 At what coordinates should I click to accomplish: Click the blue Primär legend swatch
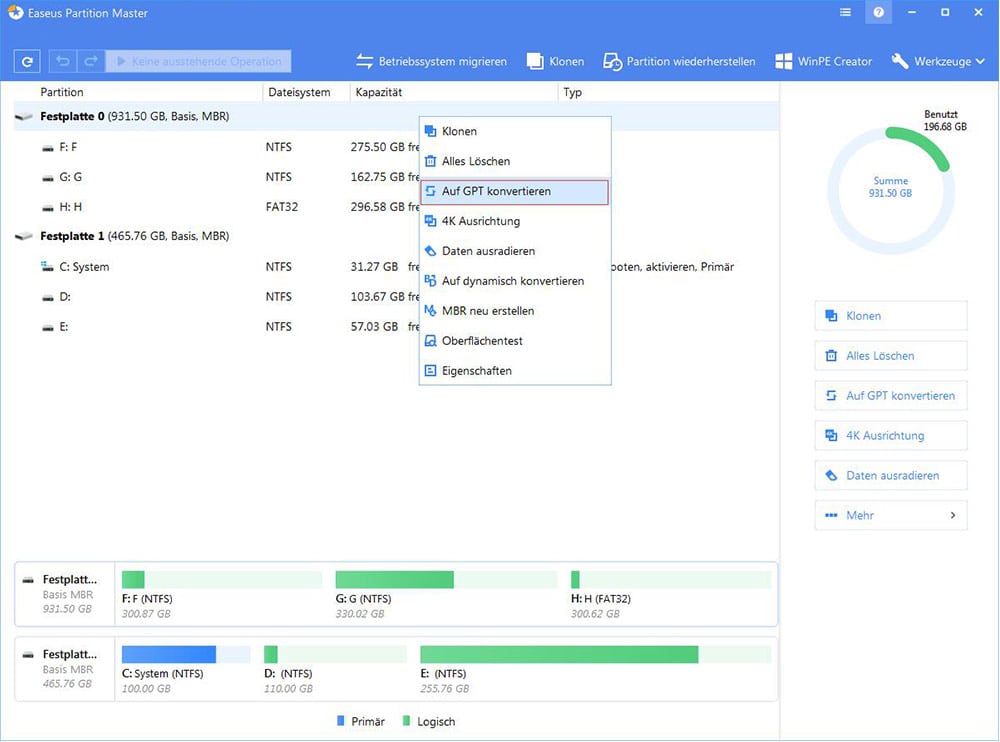point(341,721)
